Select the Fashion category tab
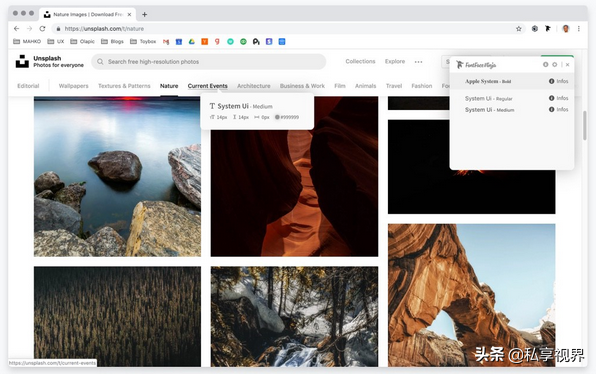The height and width of the screenshot is (374, 596). pos(422,86)
